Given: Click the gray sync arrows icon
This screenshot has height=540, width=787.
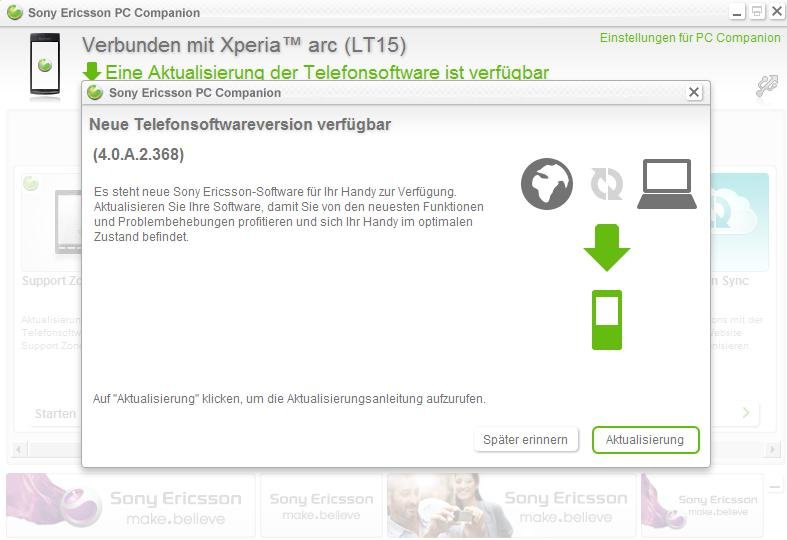Looking at the screenshot, I should coord(607,184).
